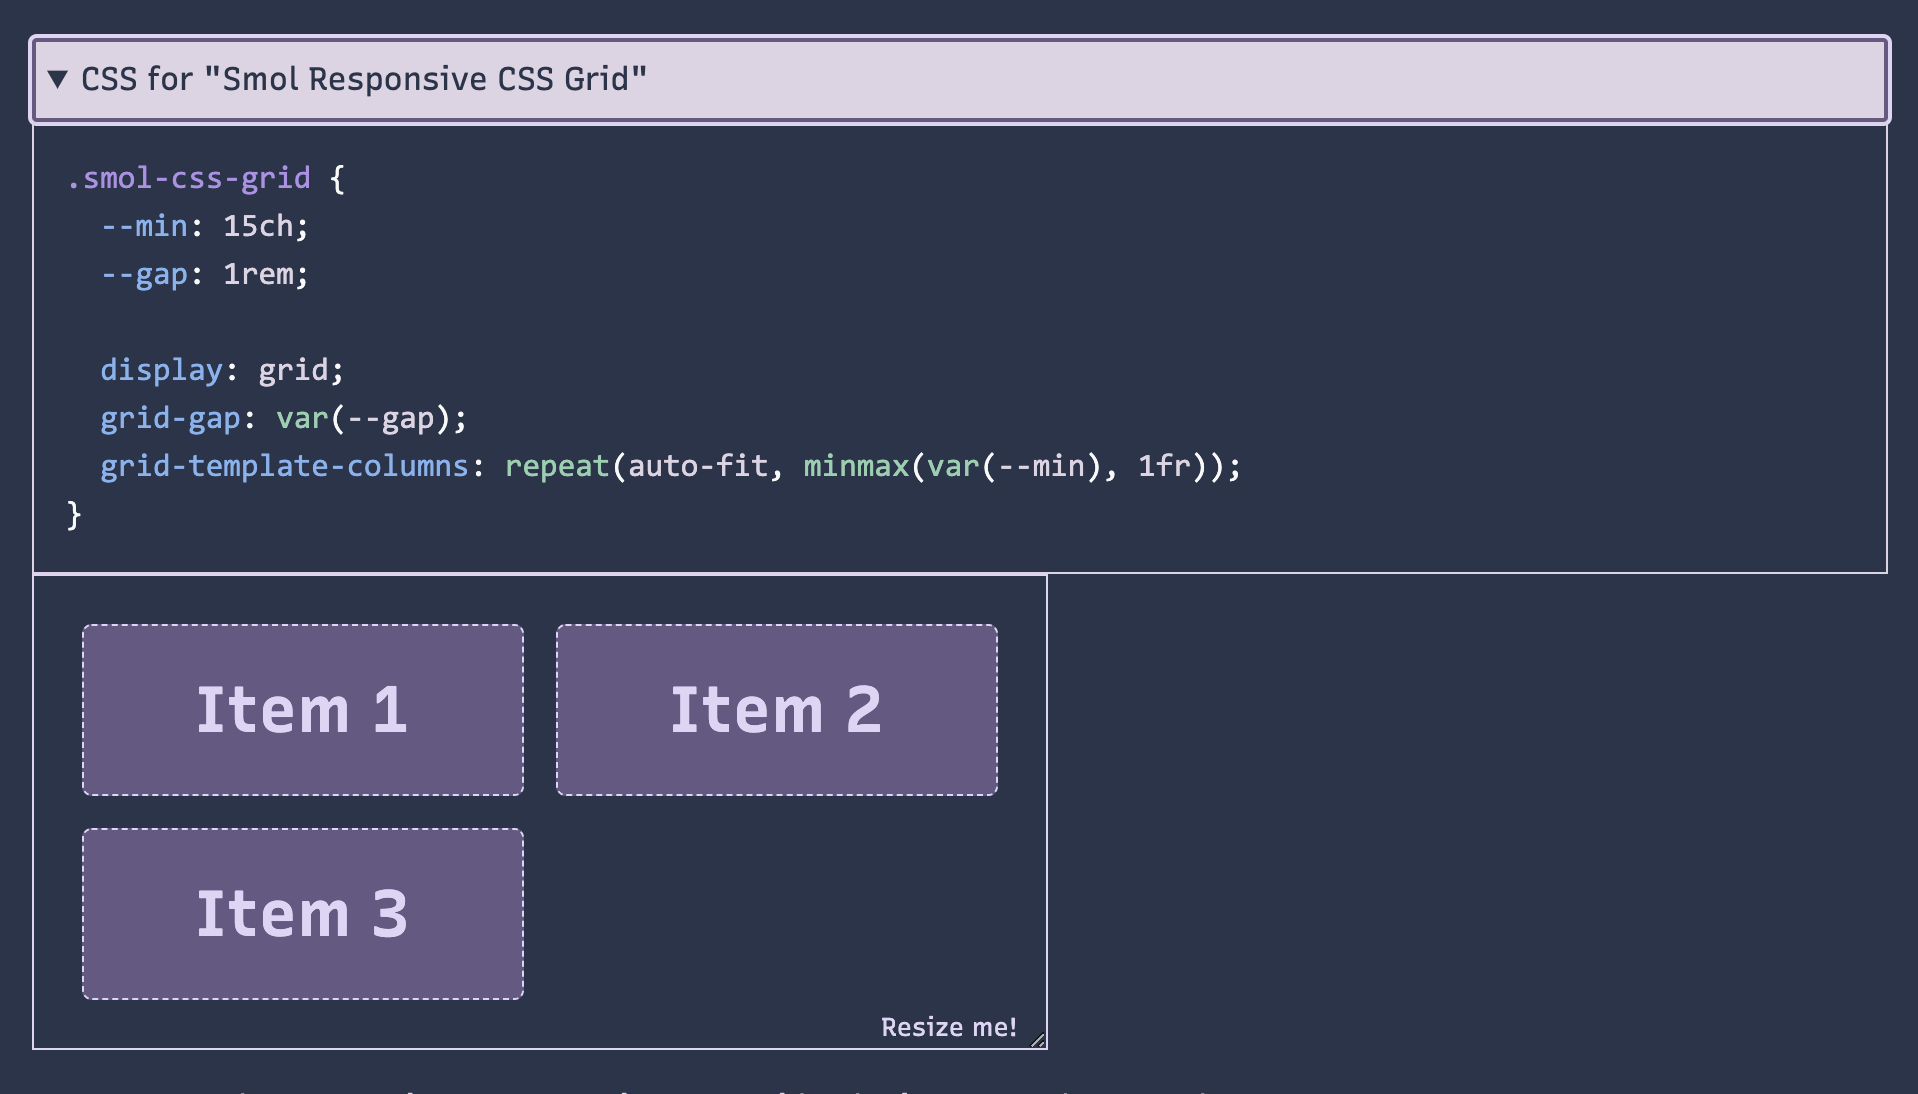Image resolution: width=1918 pixels, height=1094 pixels.
Task: Click the resize handle of the demo box
Action: pos(1038,1040)
